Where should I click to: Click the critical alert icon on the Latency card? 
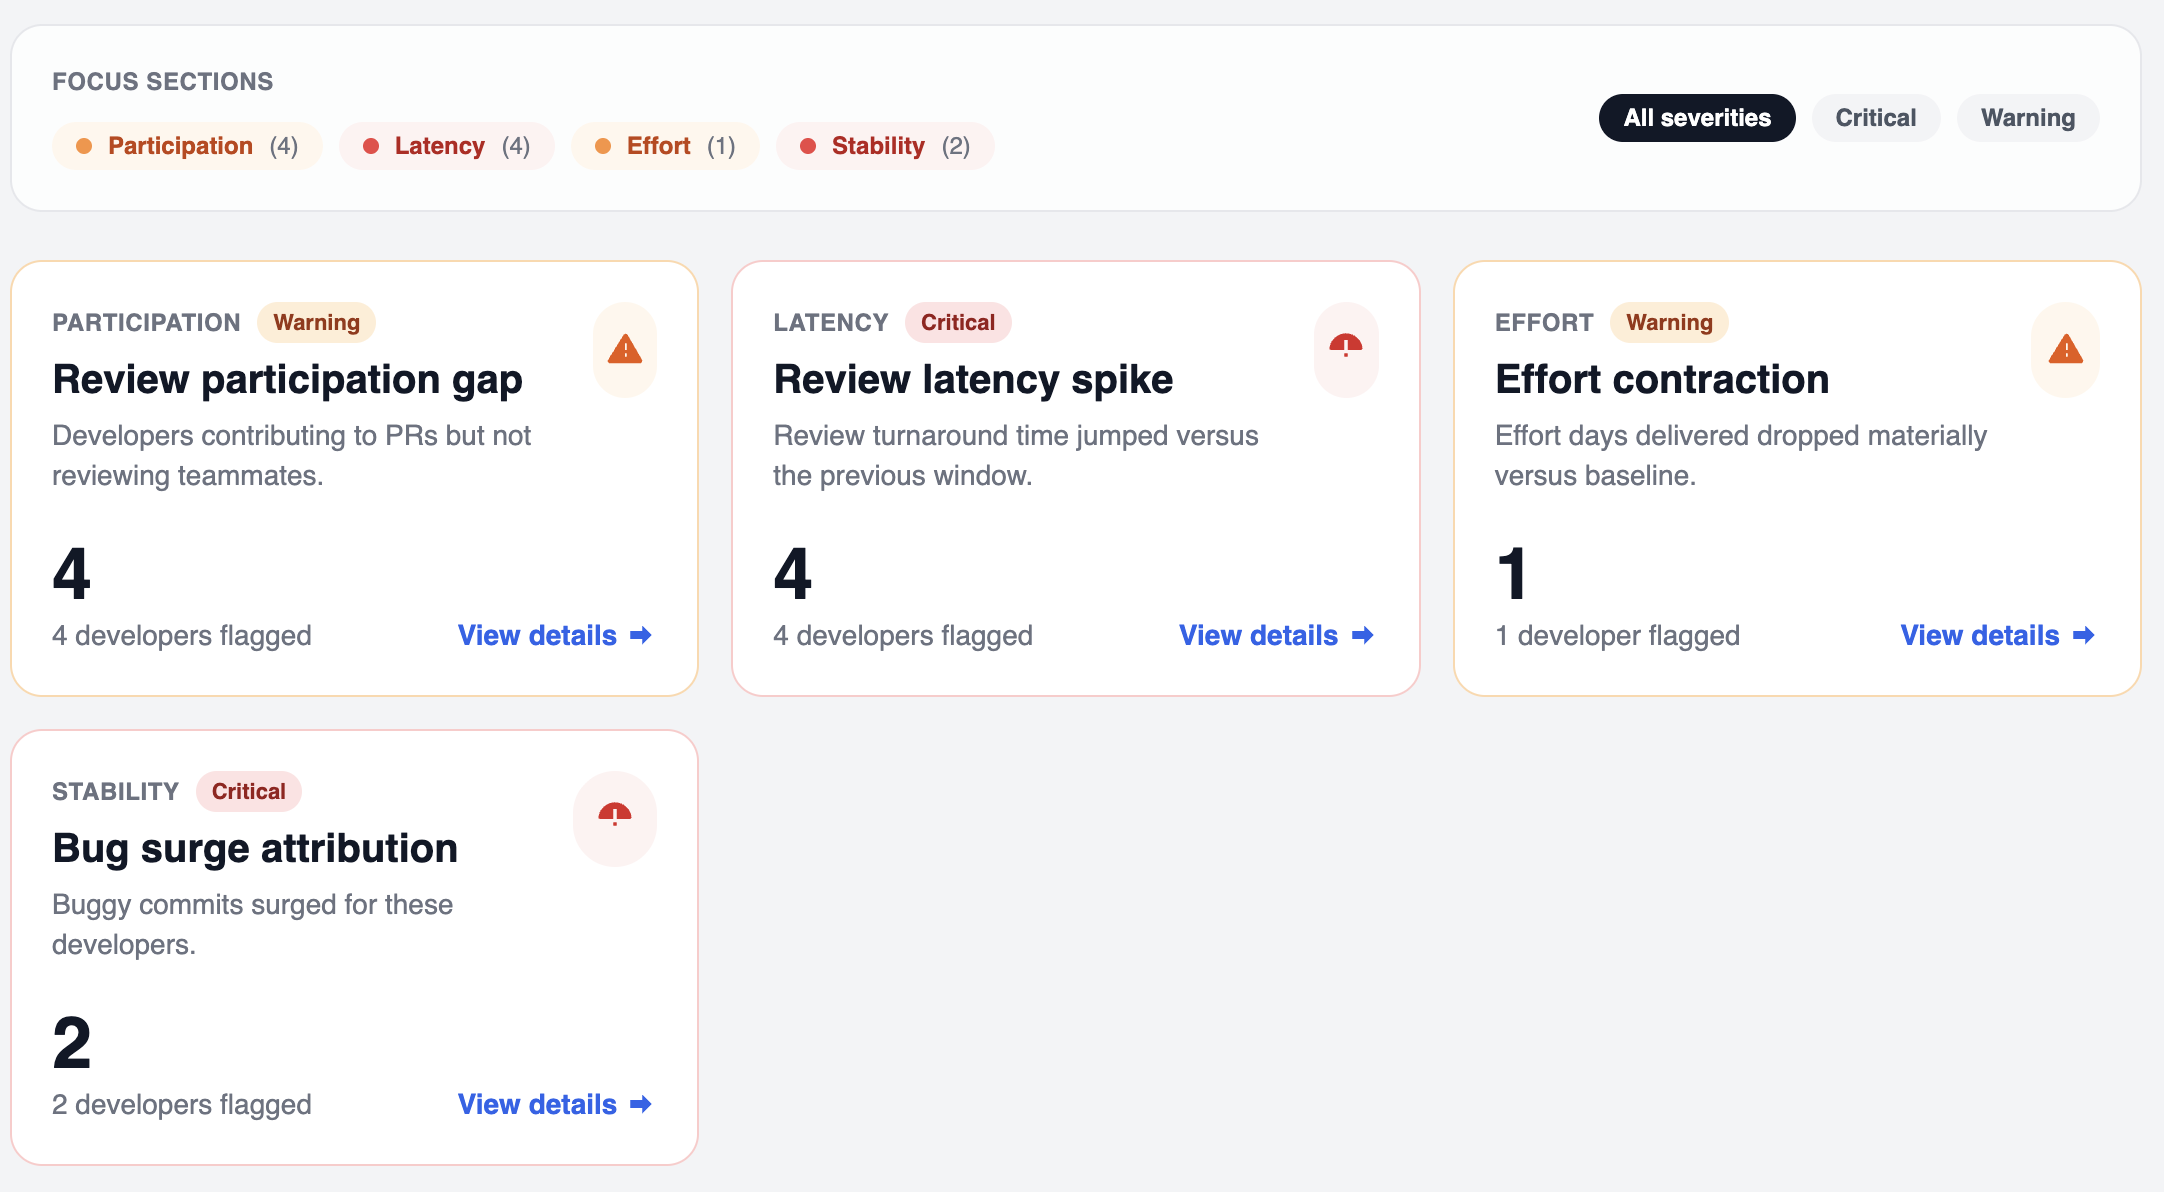tap(1346, 348)
